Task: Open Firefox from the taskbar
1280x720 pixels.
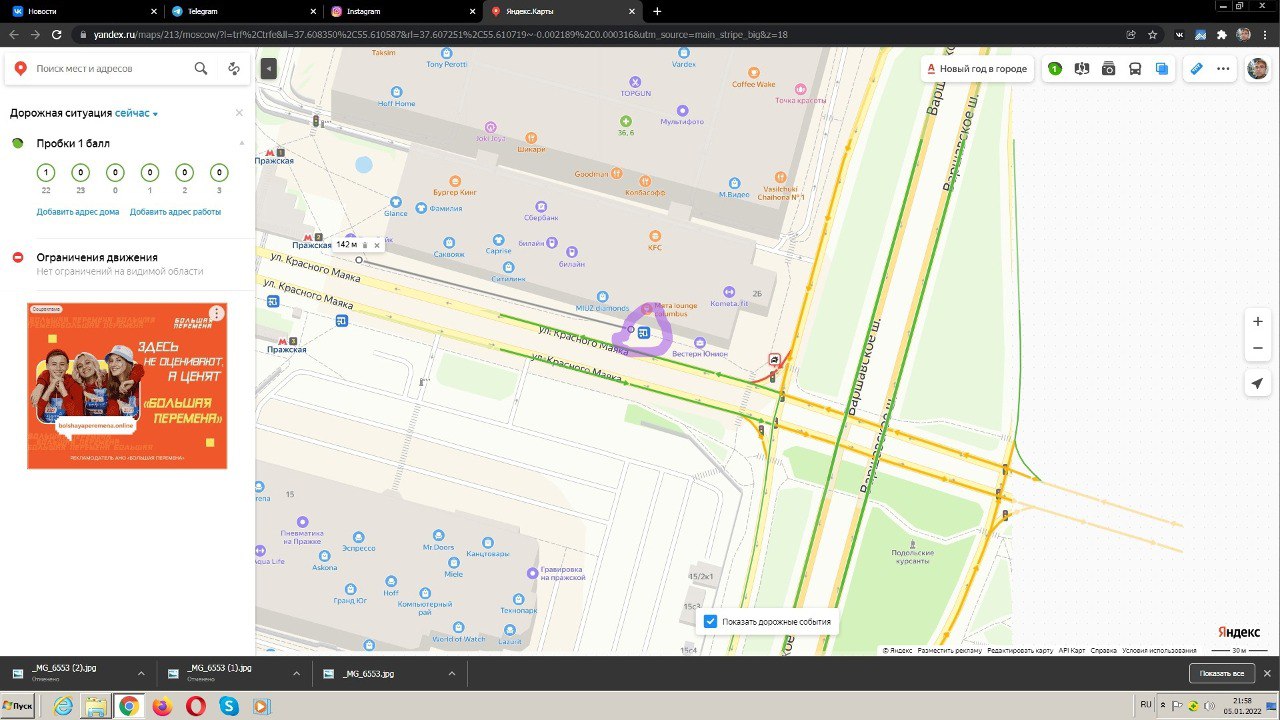Action: (x=162, y=706)
